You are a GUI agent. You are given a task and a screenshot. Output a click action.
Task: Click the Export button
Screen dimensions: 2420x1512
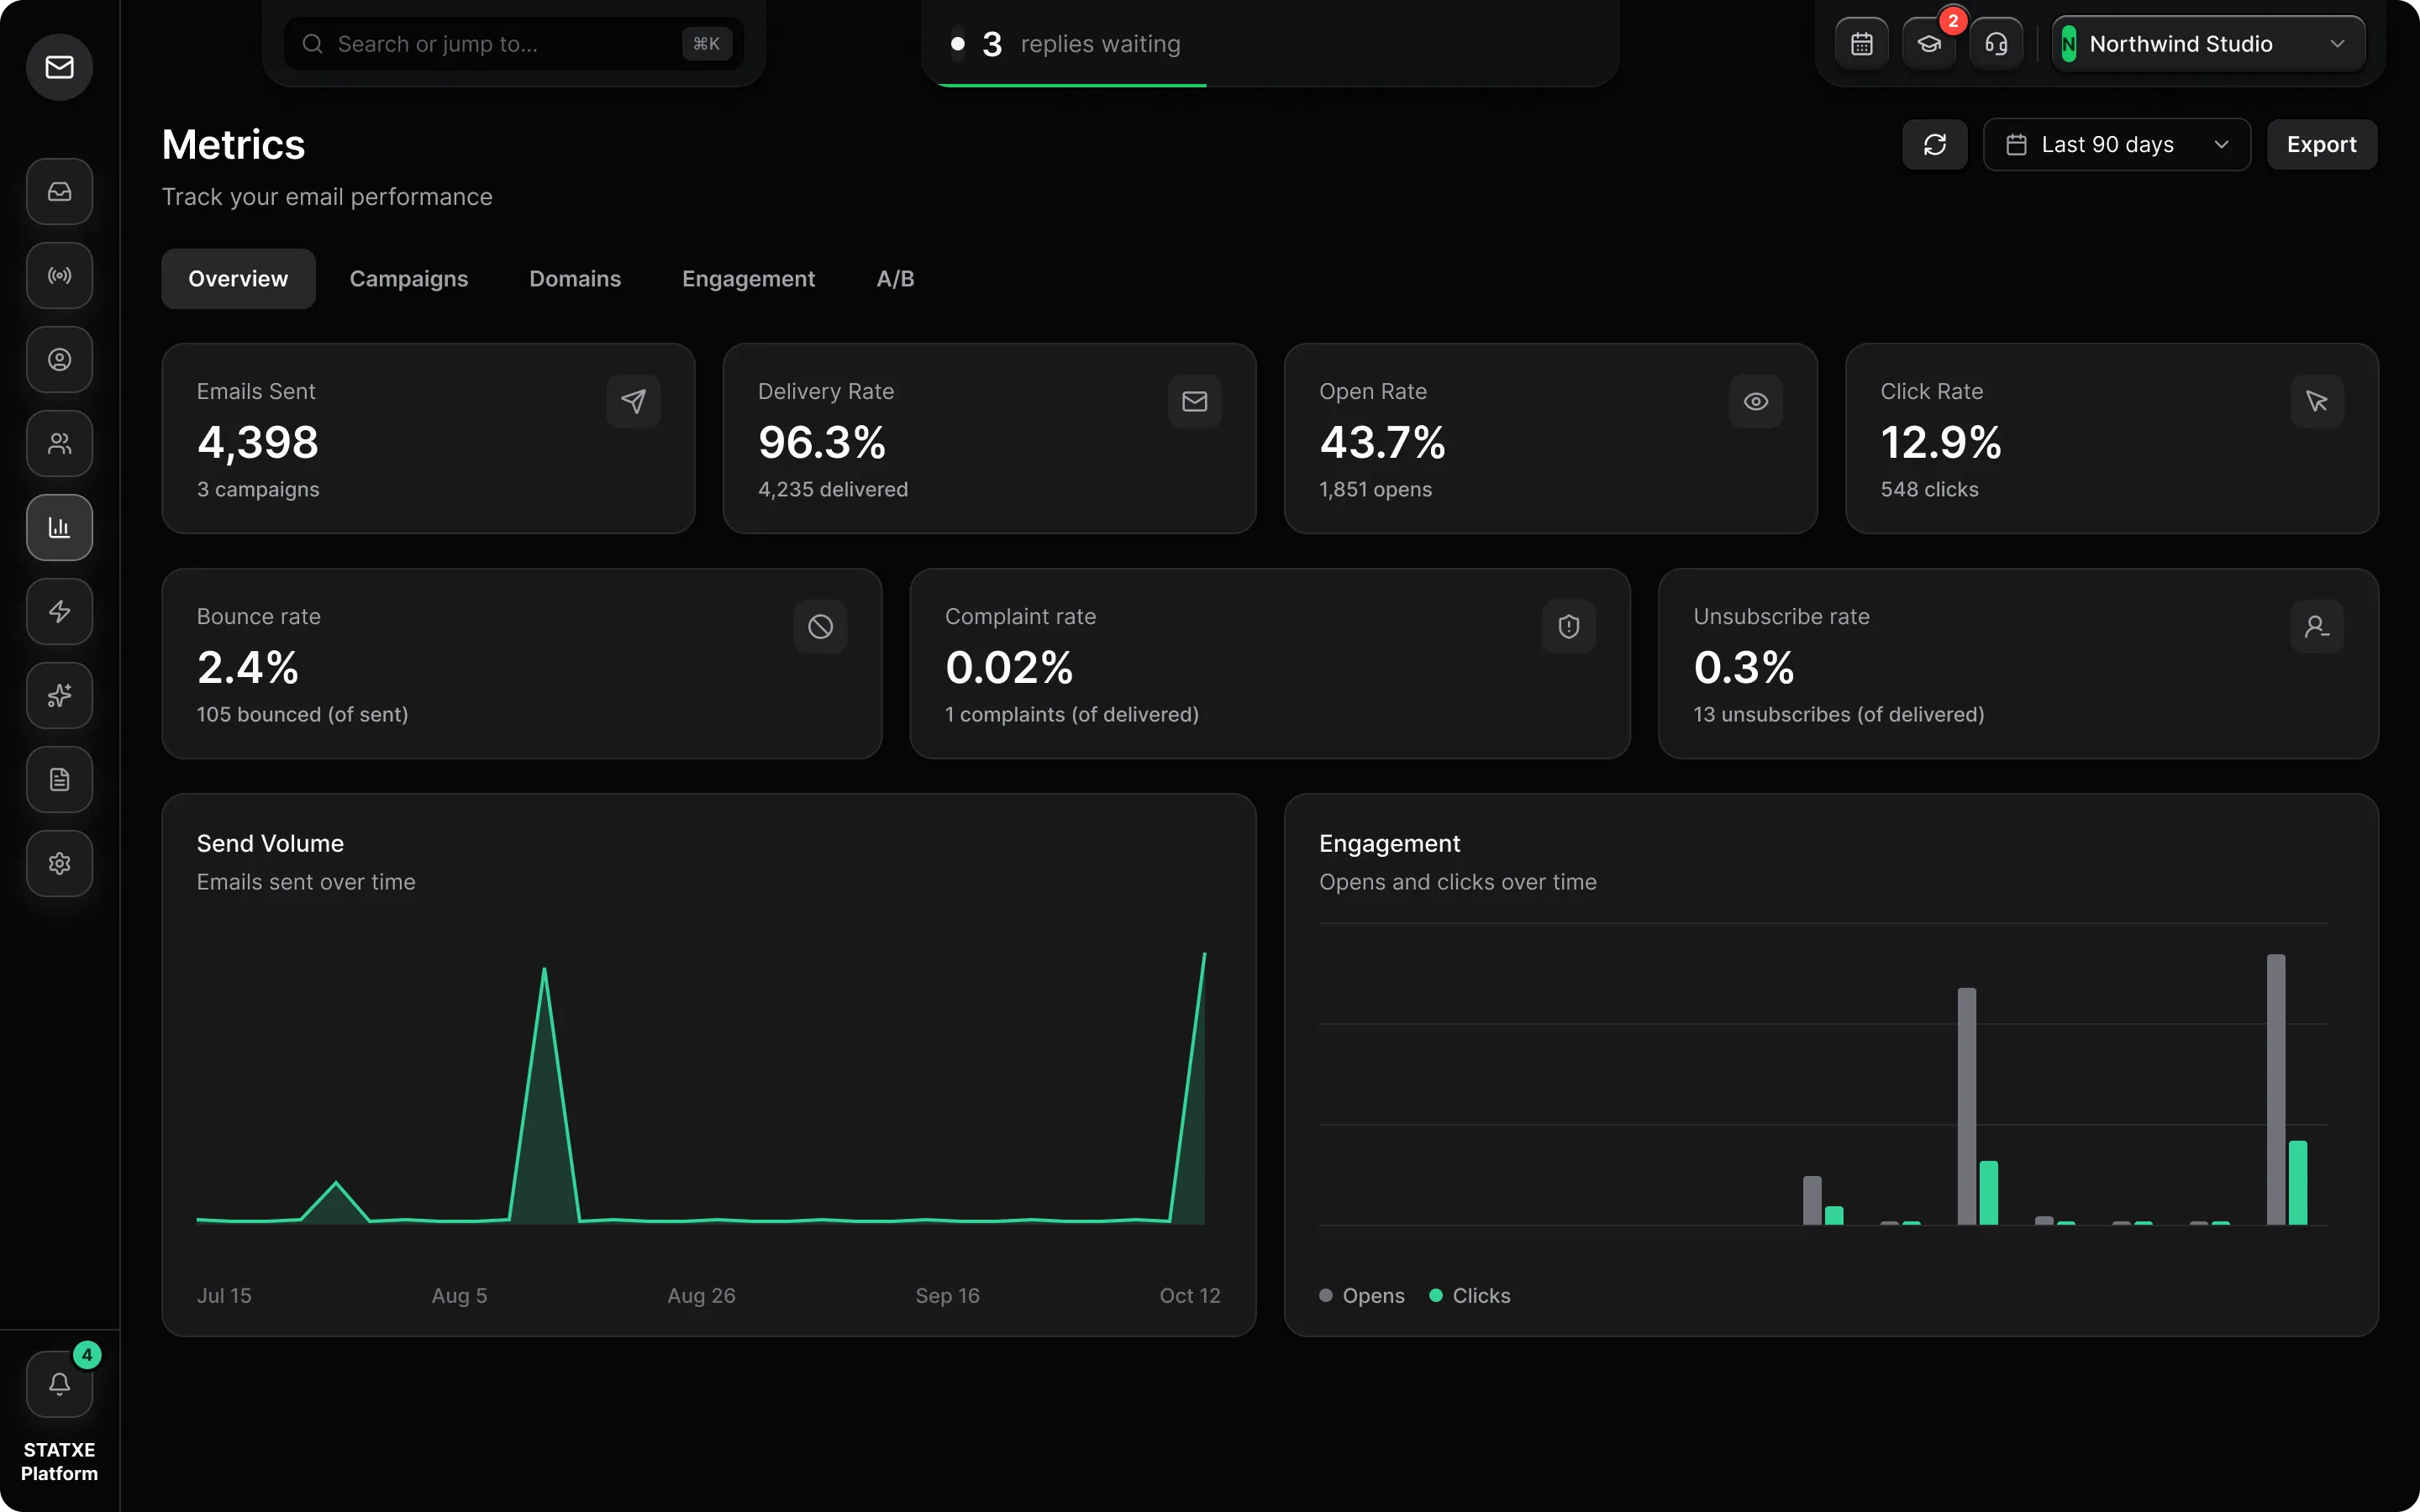2322,145
